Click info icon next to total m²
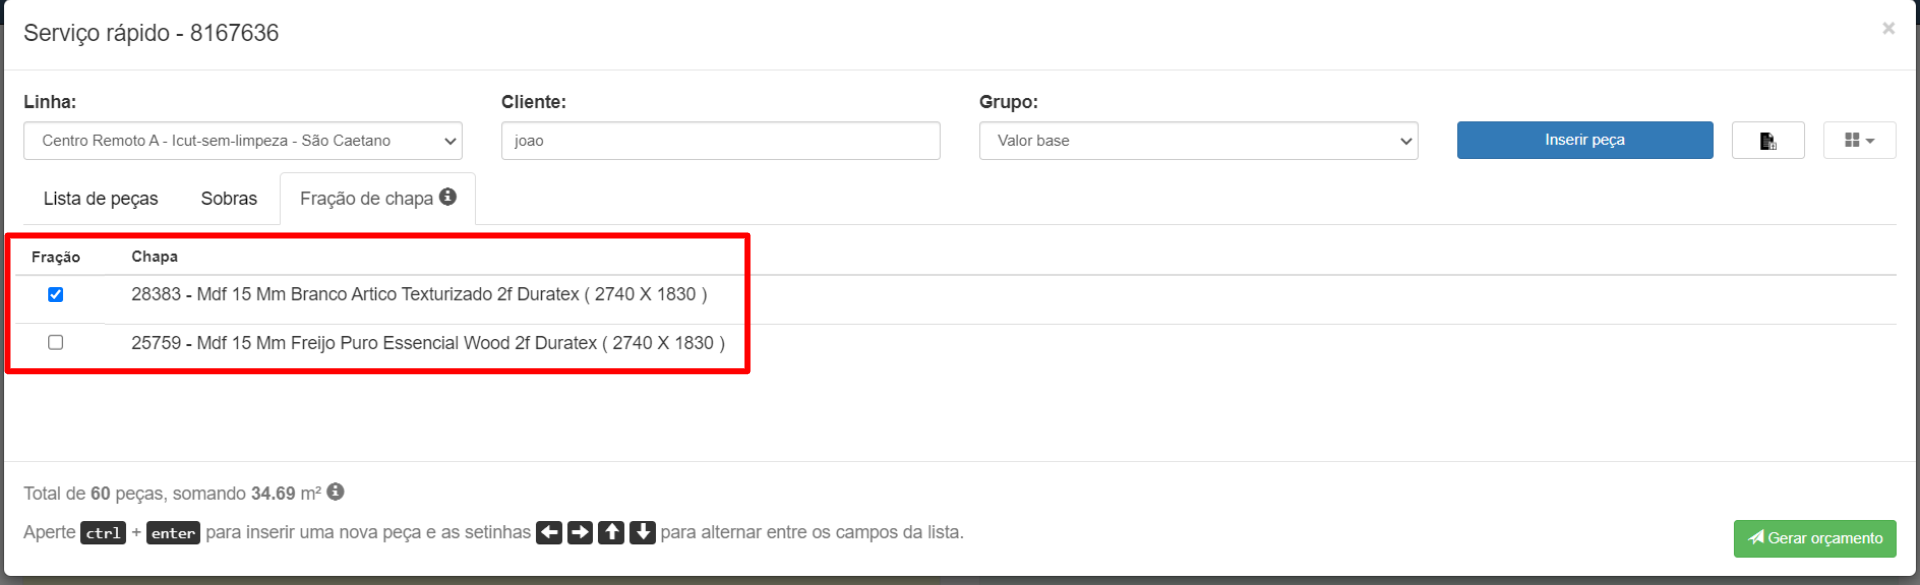Image resolution: width=1920 pixels, height=585 pixels. coord(336,492)
